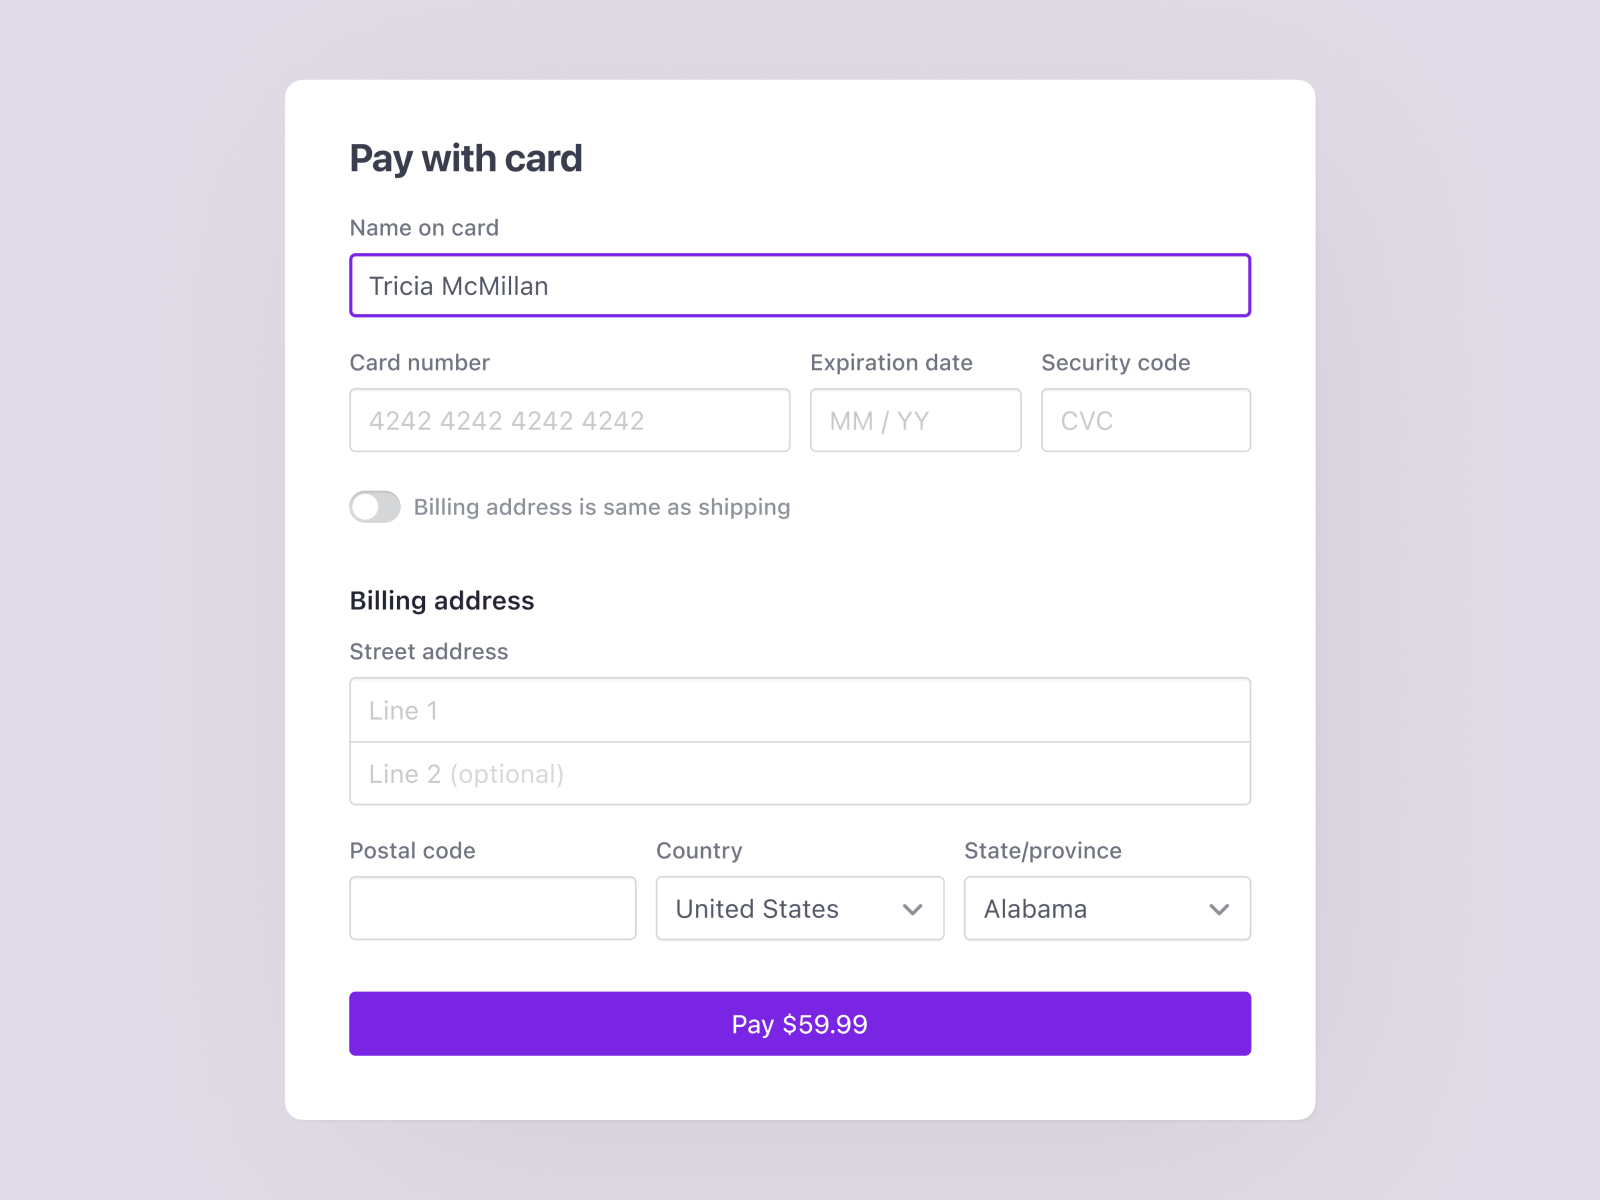Viewport: 1600px width, 1200px height.
Task: Click the Street address label
Action: point(428,651)
